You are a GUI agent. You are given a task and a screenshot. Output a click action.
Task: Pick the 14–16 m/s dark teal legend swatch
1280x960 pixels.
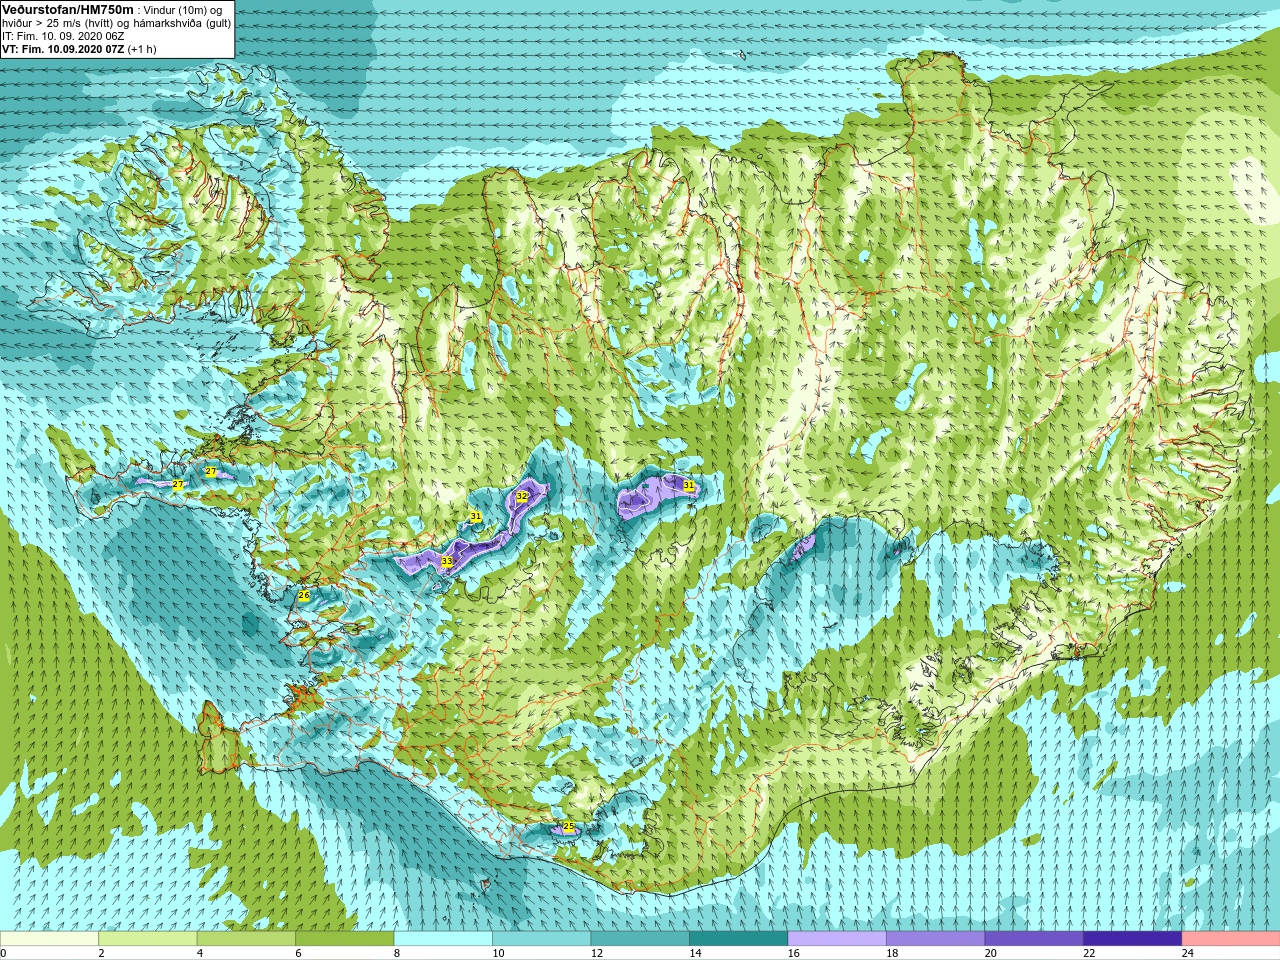point(739,939)
